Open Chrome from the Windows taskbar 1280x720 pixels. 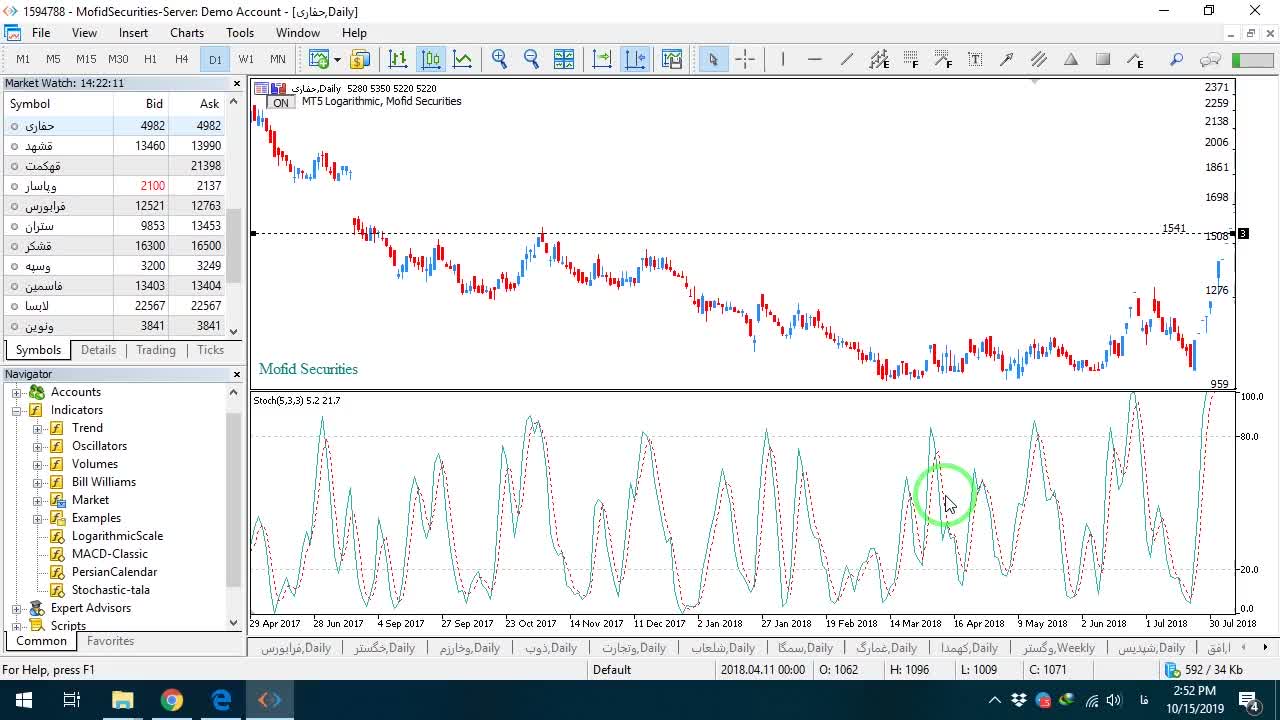tap(172, 700)
